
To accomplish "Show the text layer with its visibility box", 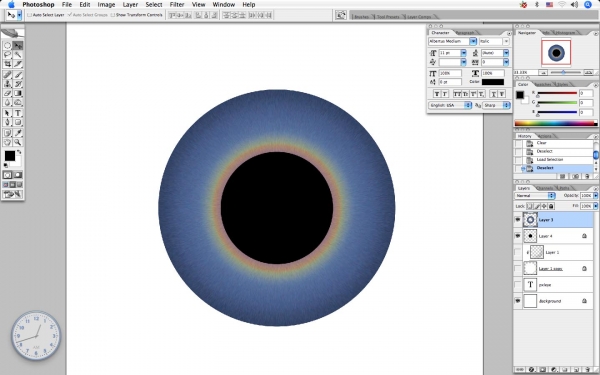I will 518,284.
